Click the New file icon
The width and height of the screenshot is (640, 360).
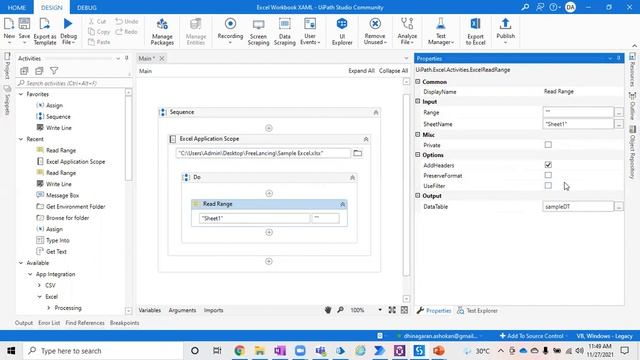point(9,24)
